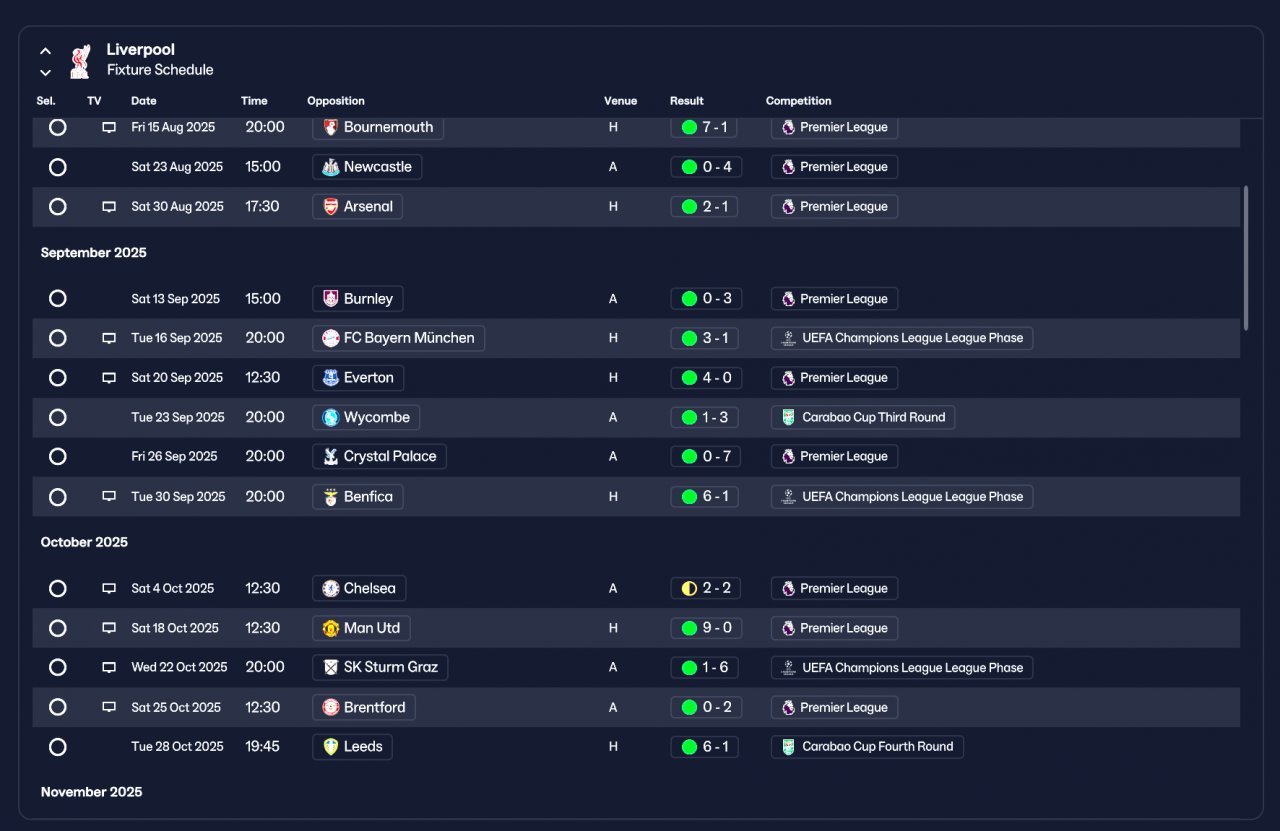Click the FC Bayern München badge icon
The height and width of the screenshot is (831, 1280).
point(331,338)
